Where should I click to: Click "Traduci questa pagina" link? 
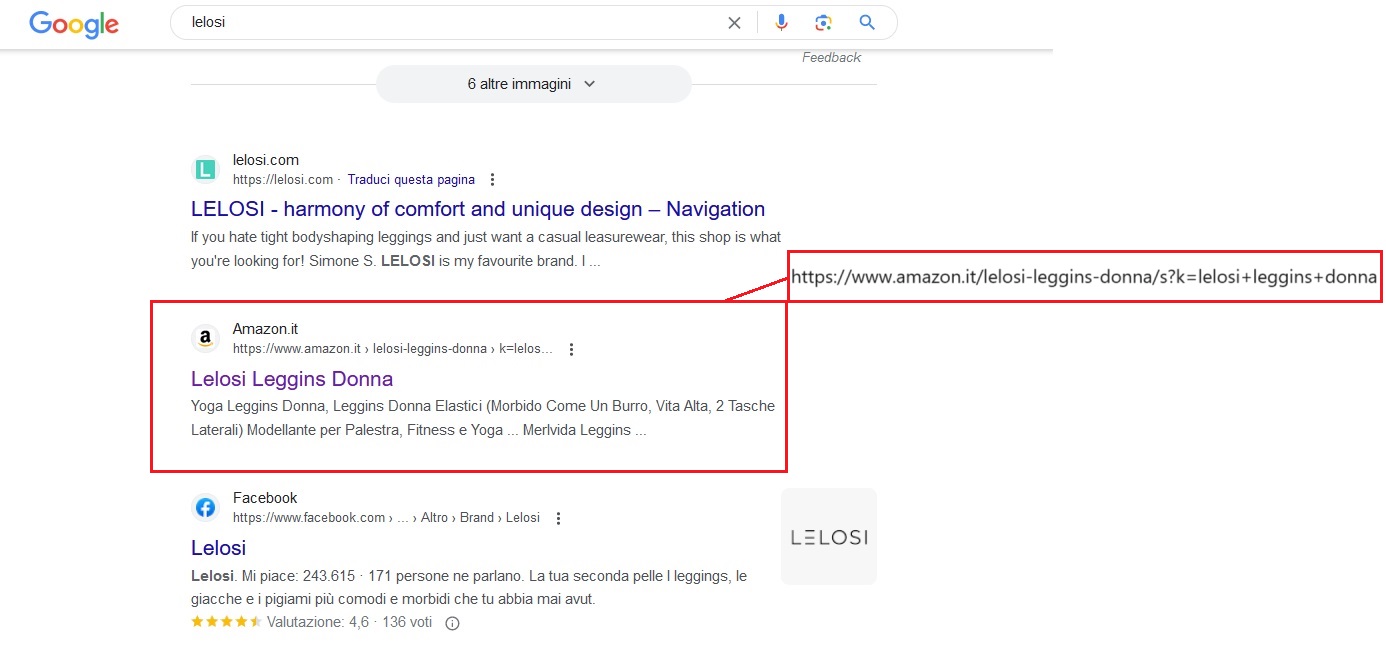click(x=411, y=180)
